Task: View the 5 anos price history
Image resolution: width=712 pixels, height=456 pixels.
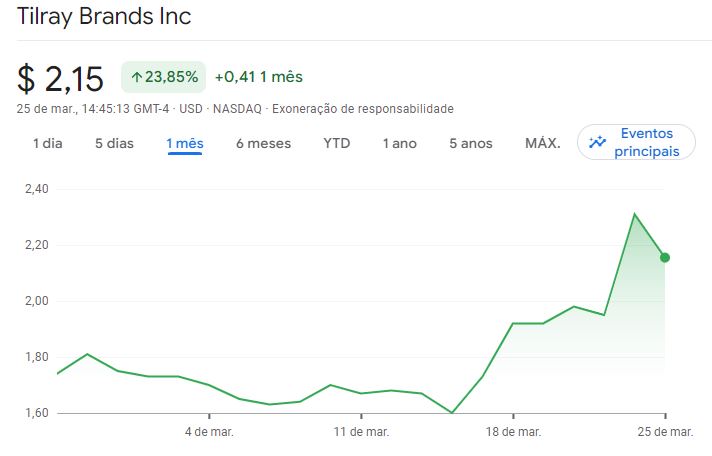Action: tap(471, 143)
